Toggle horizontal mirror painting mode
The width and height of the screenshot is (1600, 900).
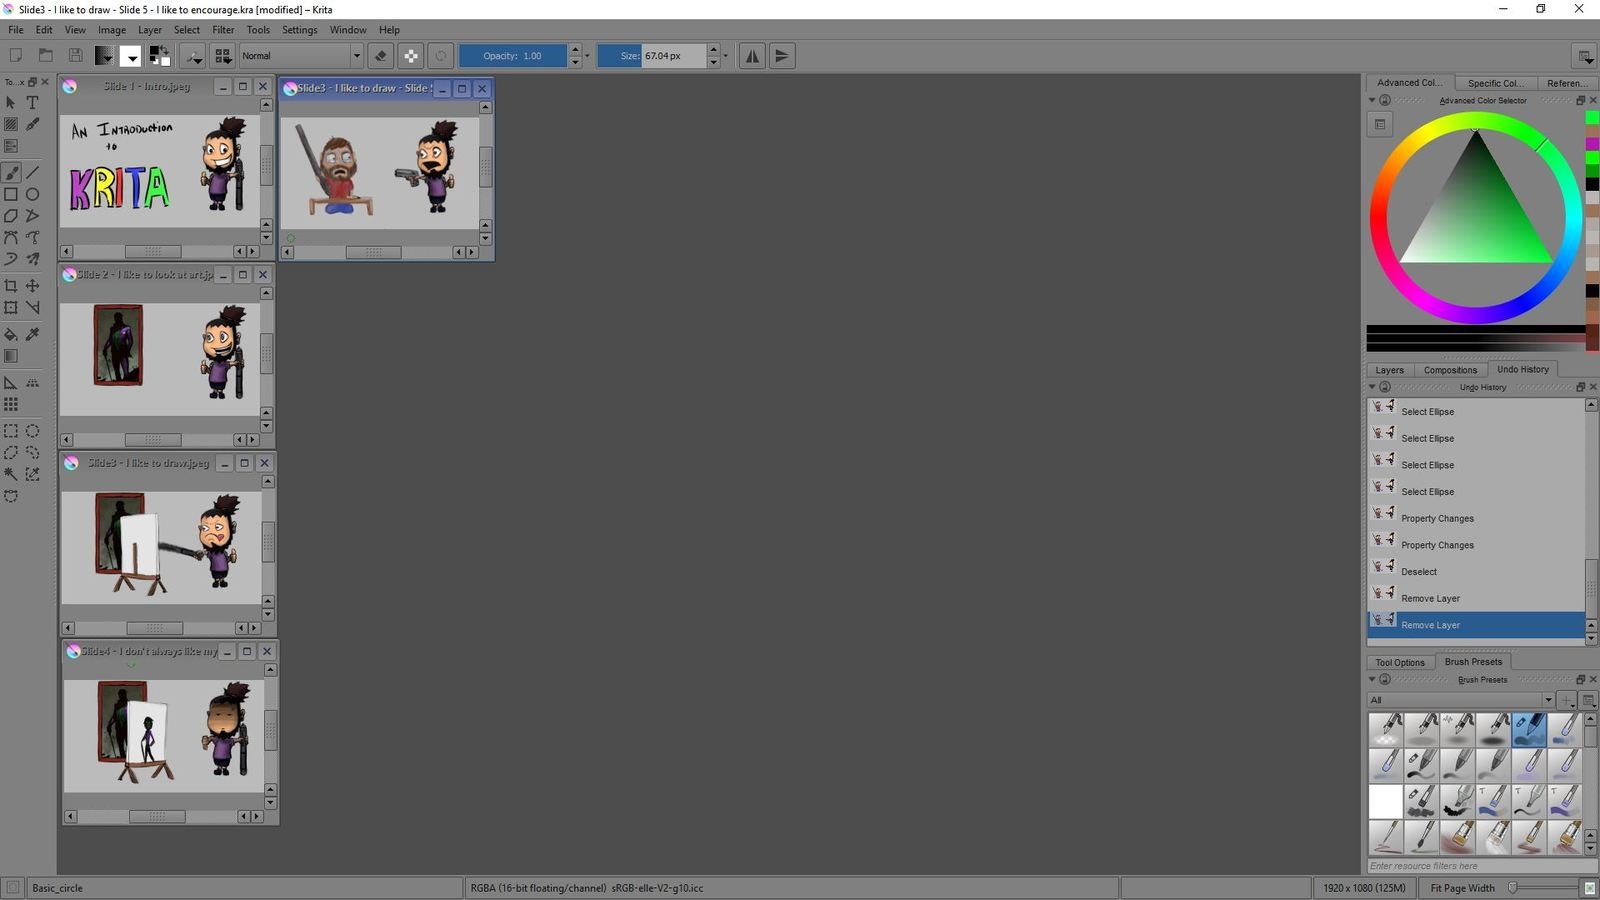click(752, 56)
